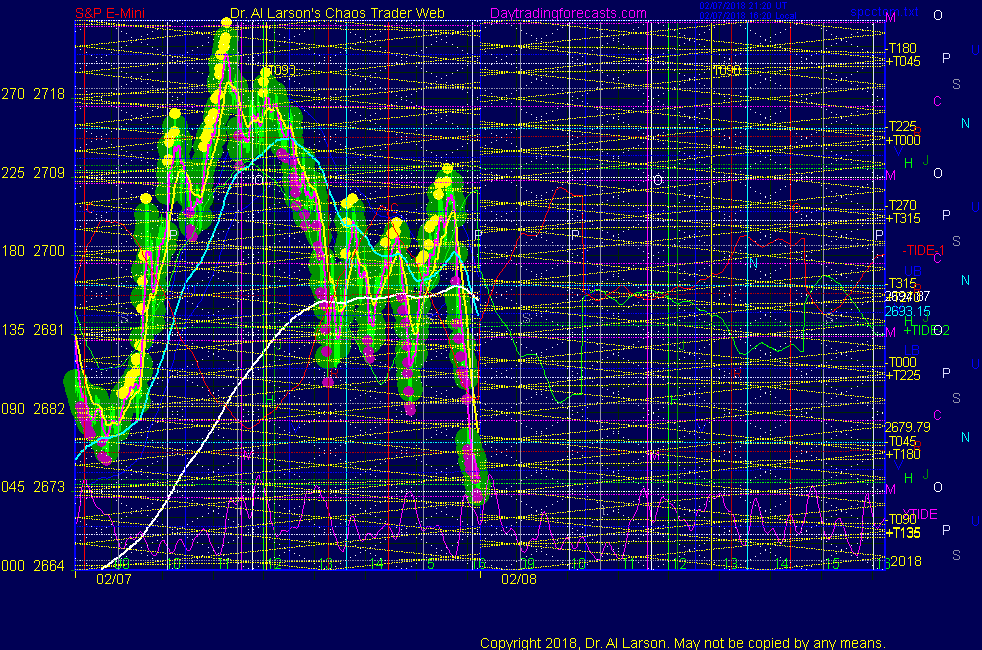Click the green '+TIDE 2' legend label

pyautogui.click(x=927, y=330)
